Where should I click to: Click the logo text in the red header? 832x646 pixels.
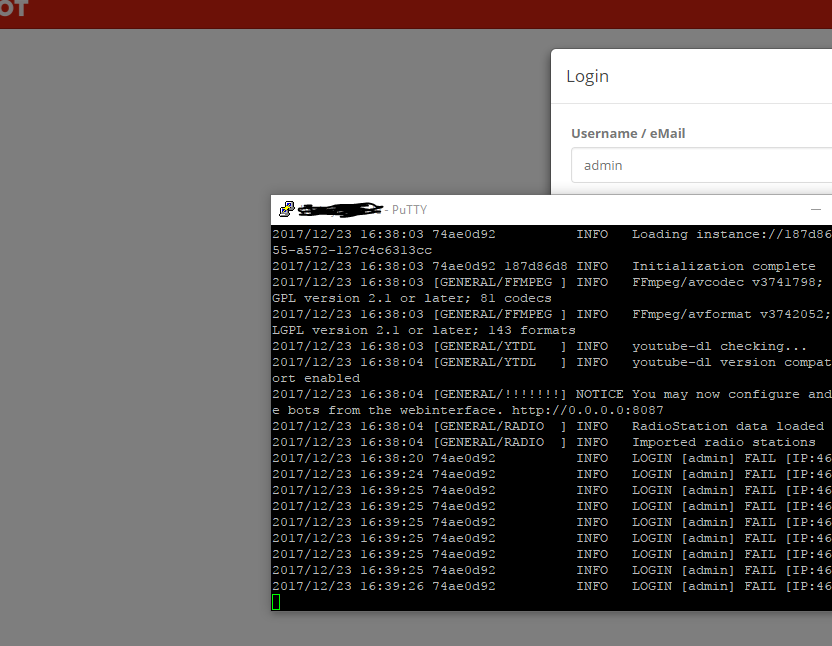tap(14, 9)
